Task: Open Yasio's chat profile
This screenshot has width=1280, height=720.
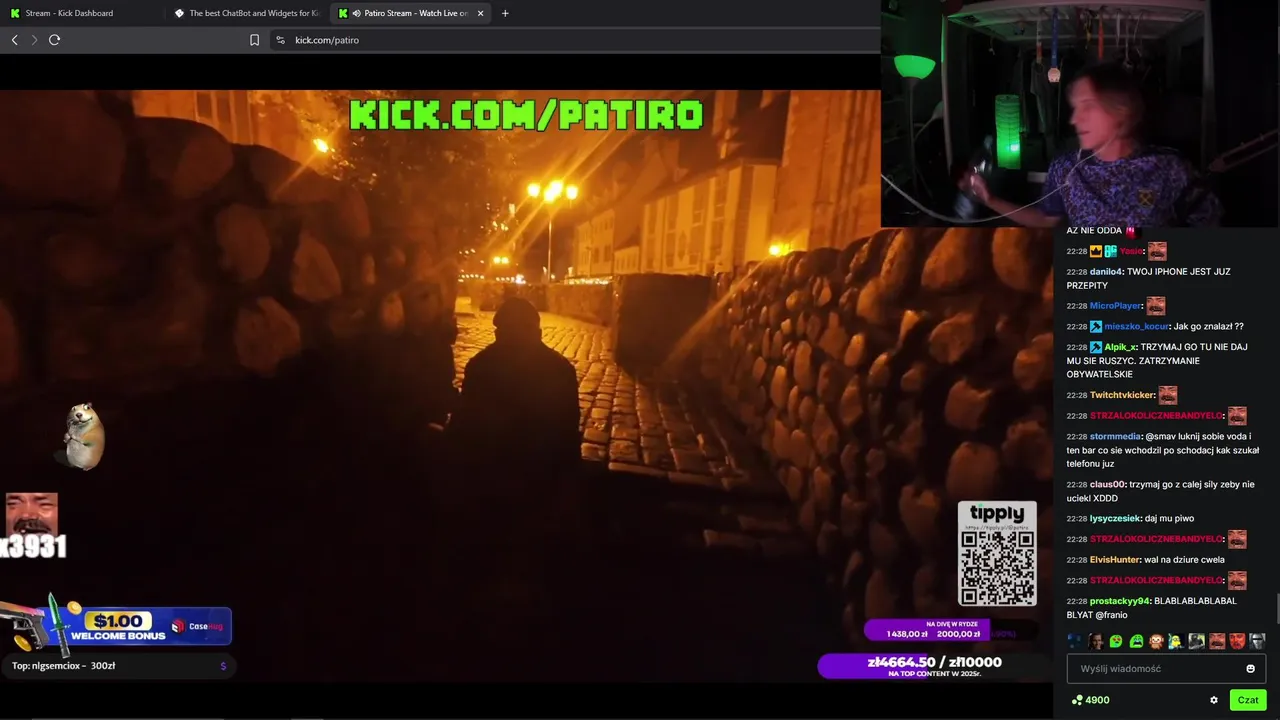Action: [1131, 251]
